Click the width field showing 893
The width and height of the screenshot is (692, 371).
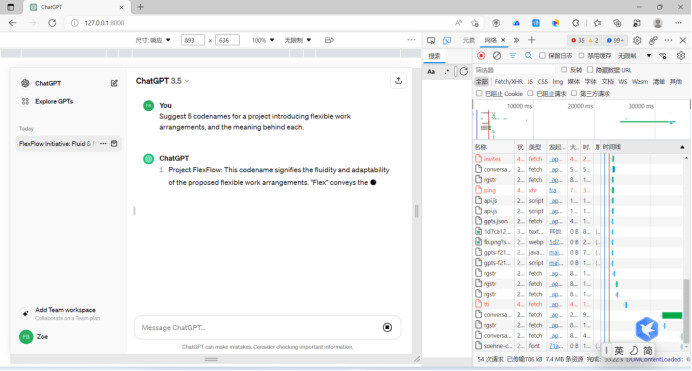click(192, 40)
